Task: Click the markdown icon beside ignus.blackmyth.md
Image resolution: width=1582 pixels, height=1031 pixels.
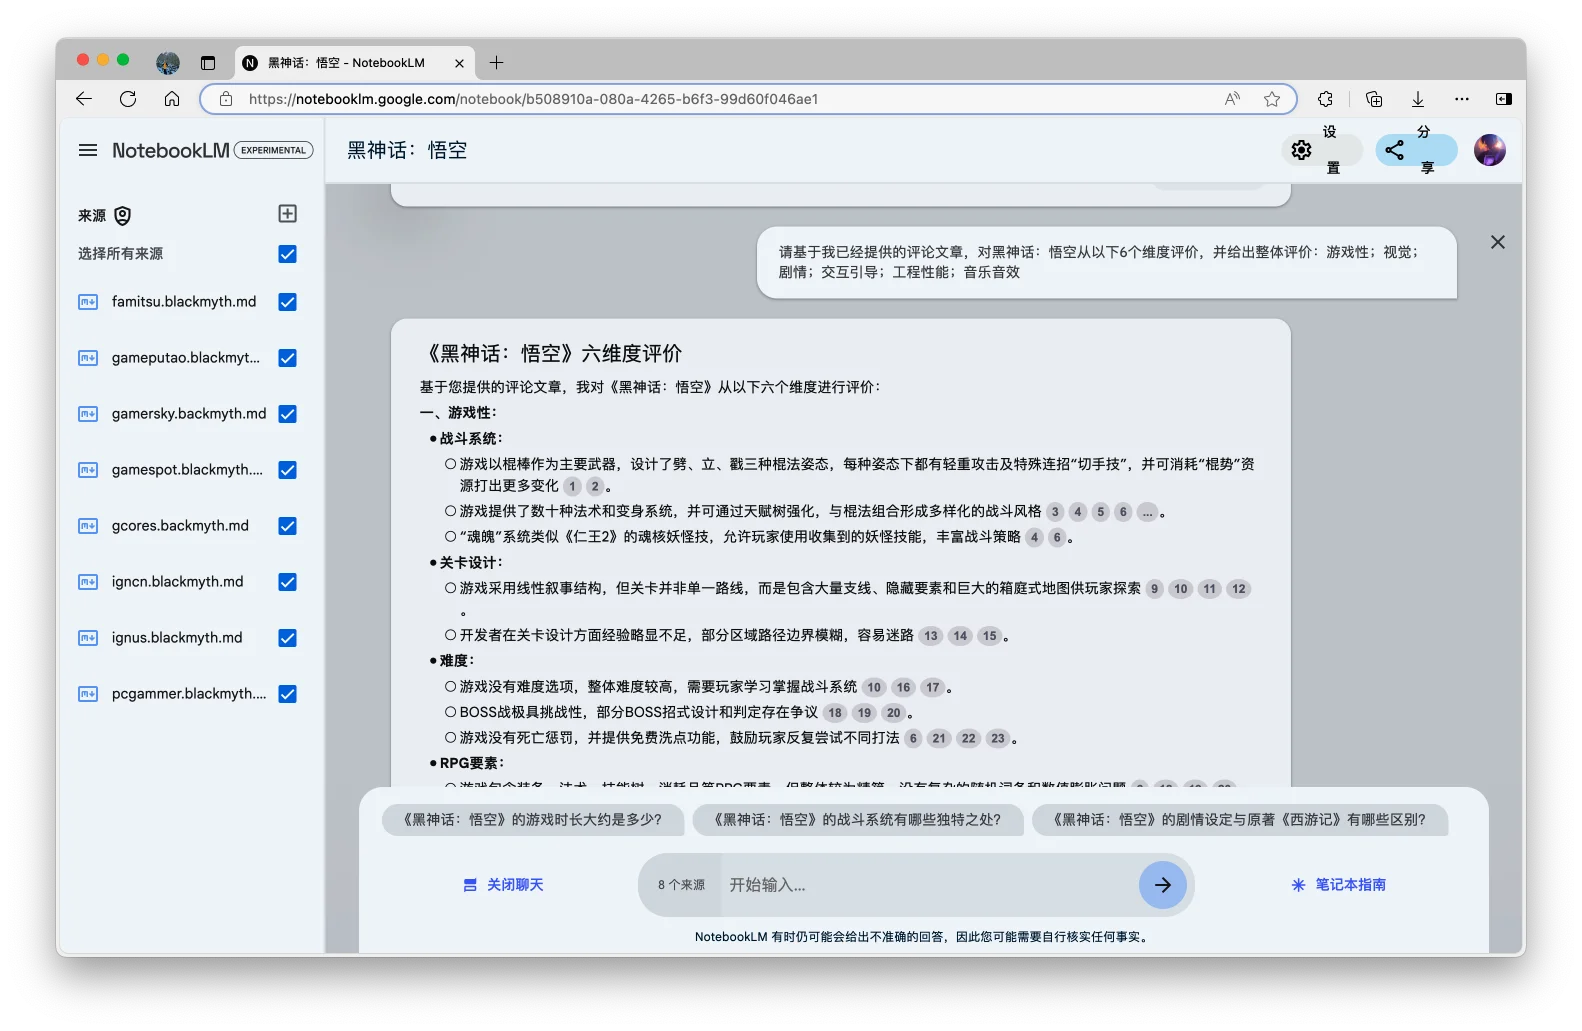Action: tap(88, 638)
